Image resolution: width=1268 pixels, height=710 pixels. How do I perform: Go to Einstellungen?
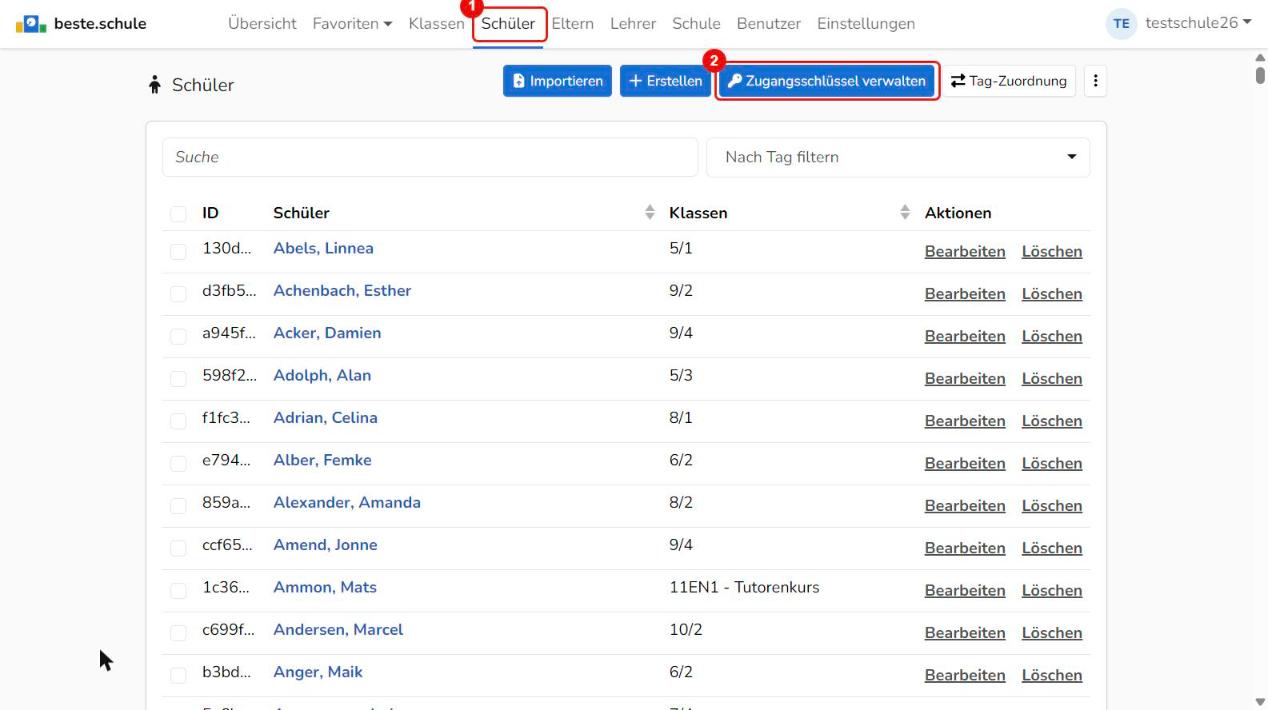(x=866, y=24)
